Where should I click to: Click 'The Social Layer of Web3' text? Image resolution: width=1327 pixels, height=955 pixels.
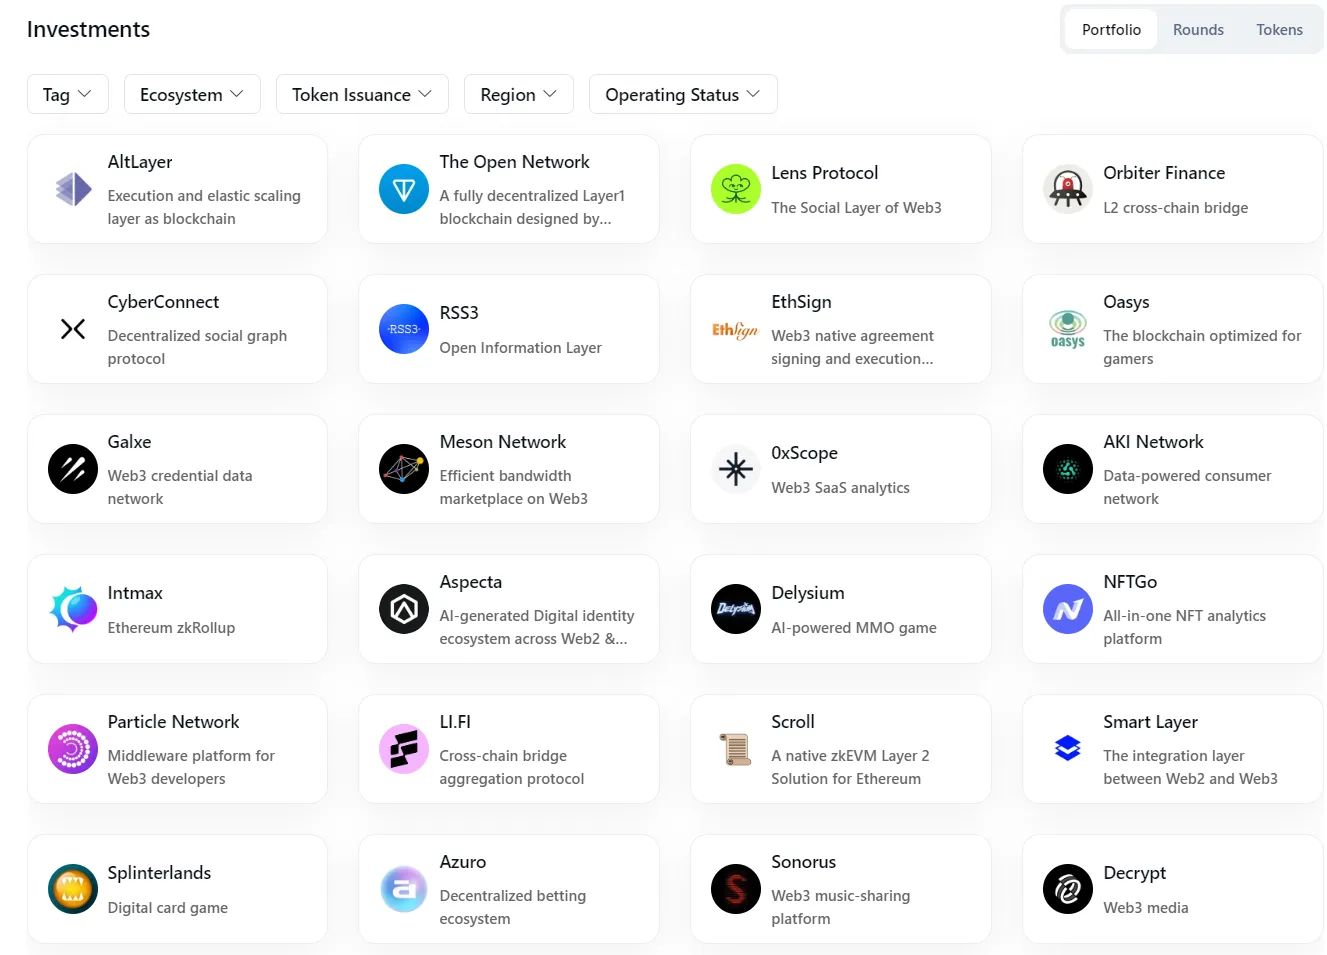coord(856,208)
